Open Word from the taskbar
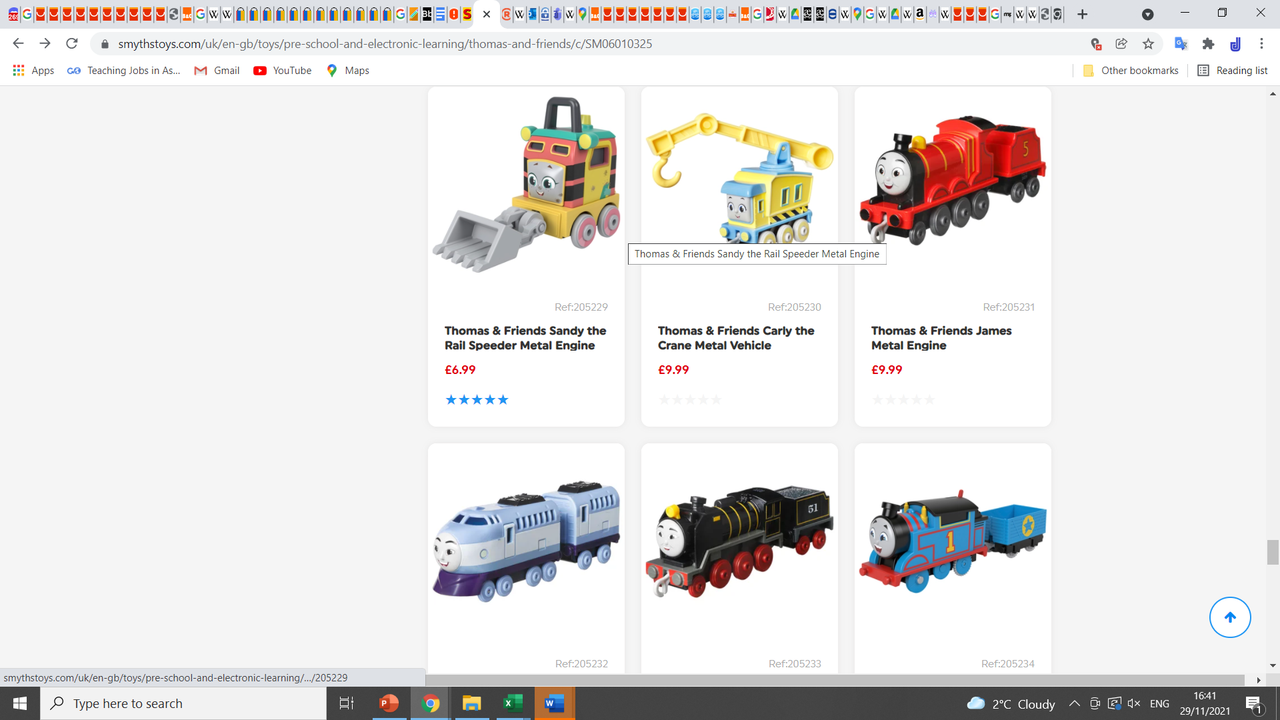The width and height of the screenshot is (1280, 720). pos(553,704)
